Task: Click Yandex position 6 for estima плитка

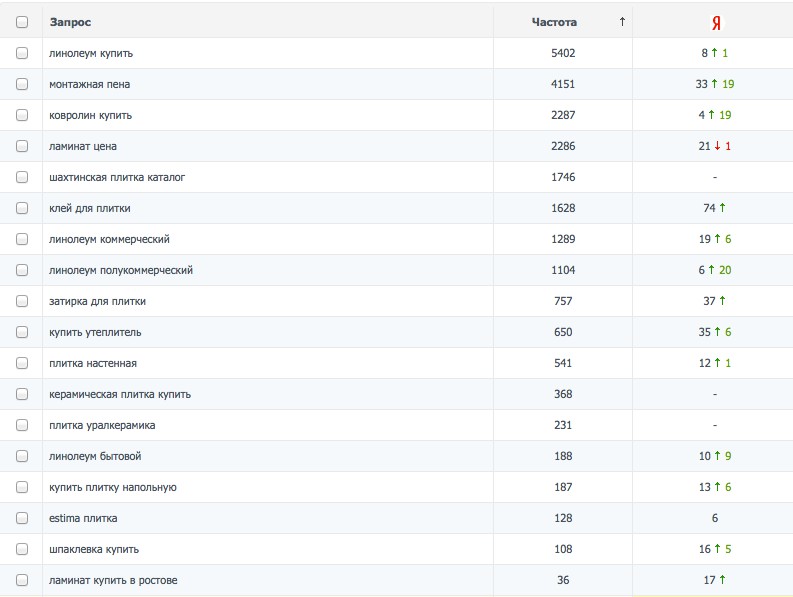Action: tap(715, 518)
